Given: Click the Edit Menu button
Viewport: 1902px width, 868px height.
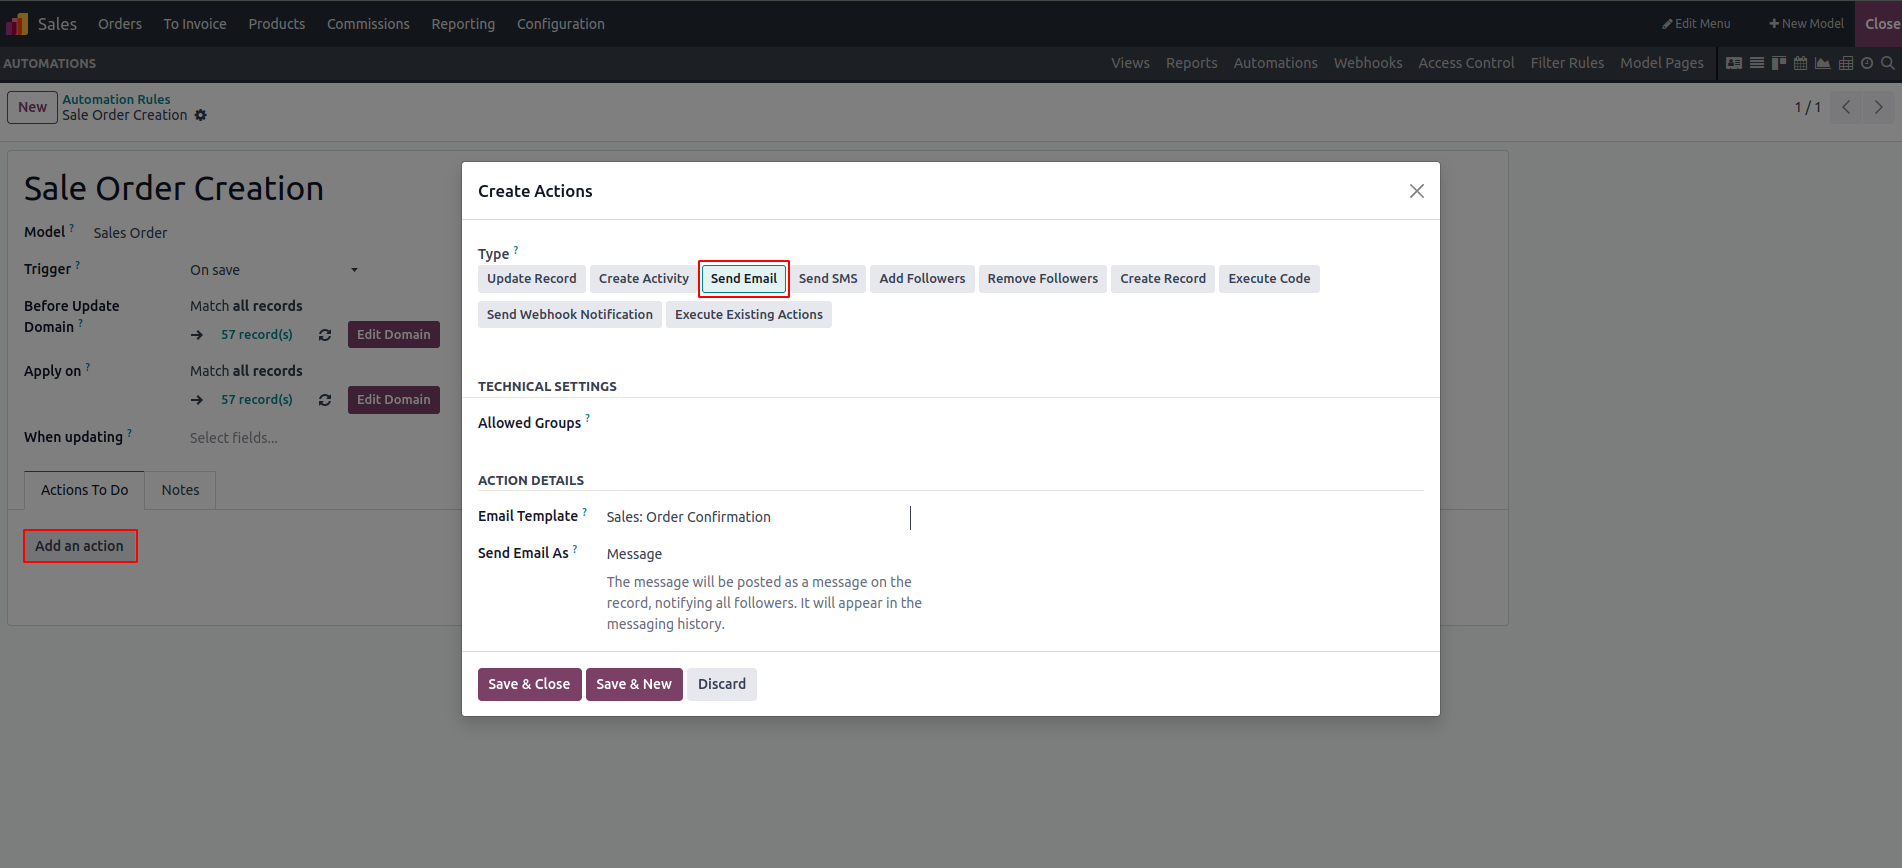Looking at the screenshot, I should 1696,24.
